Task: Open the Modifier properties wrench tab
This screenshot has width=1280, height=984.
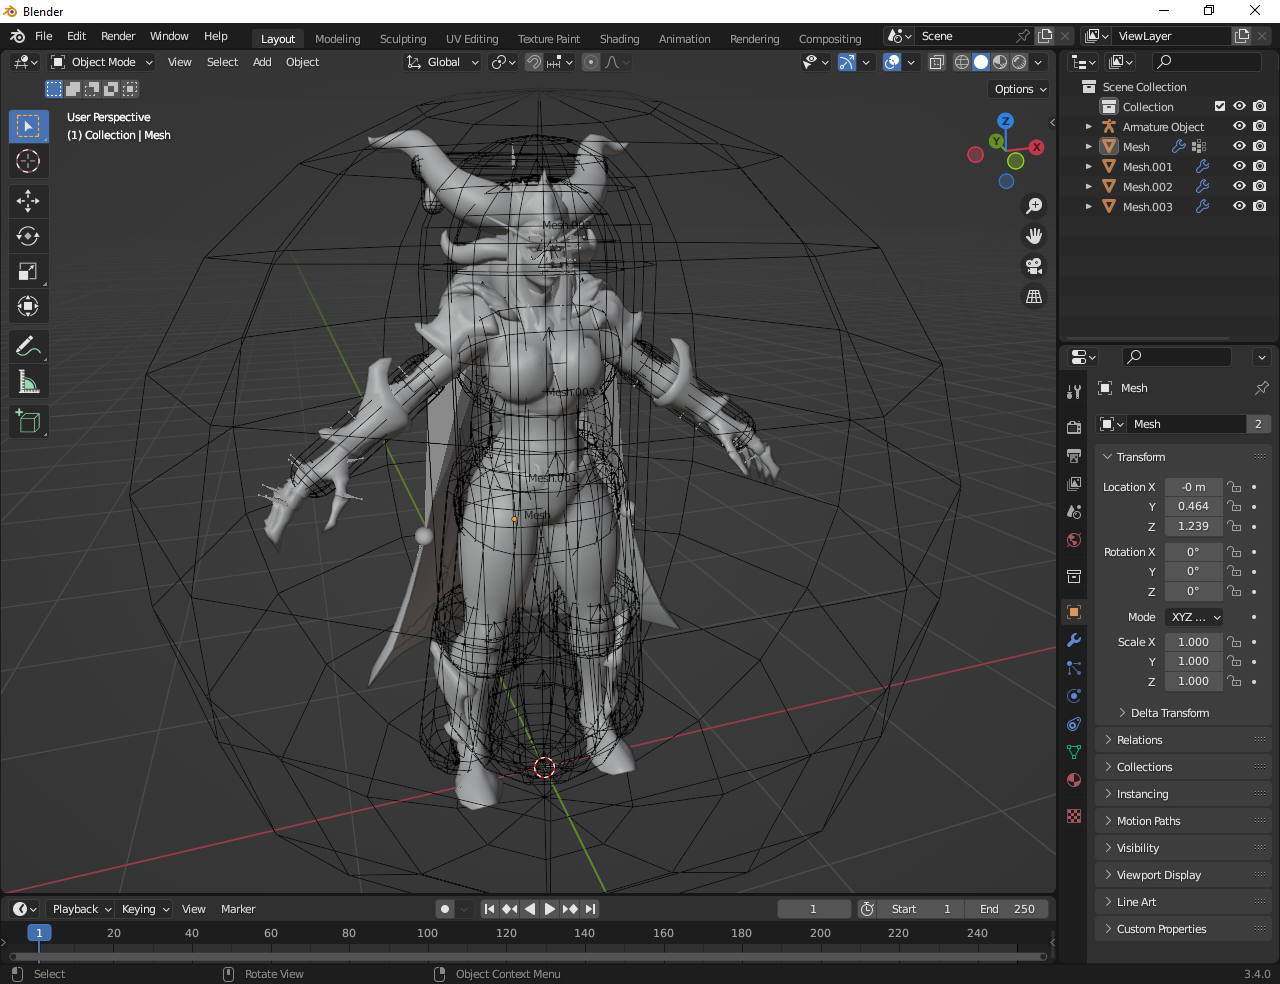Action: (x=1074, y=640)
